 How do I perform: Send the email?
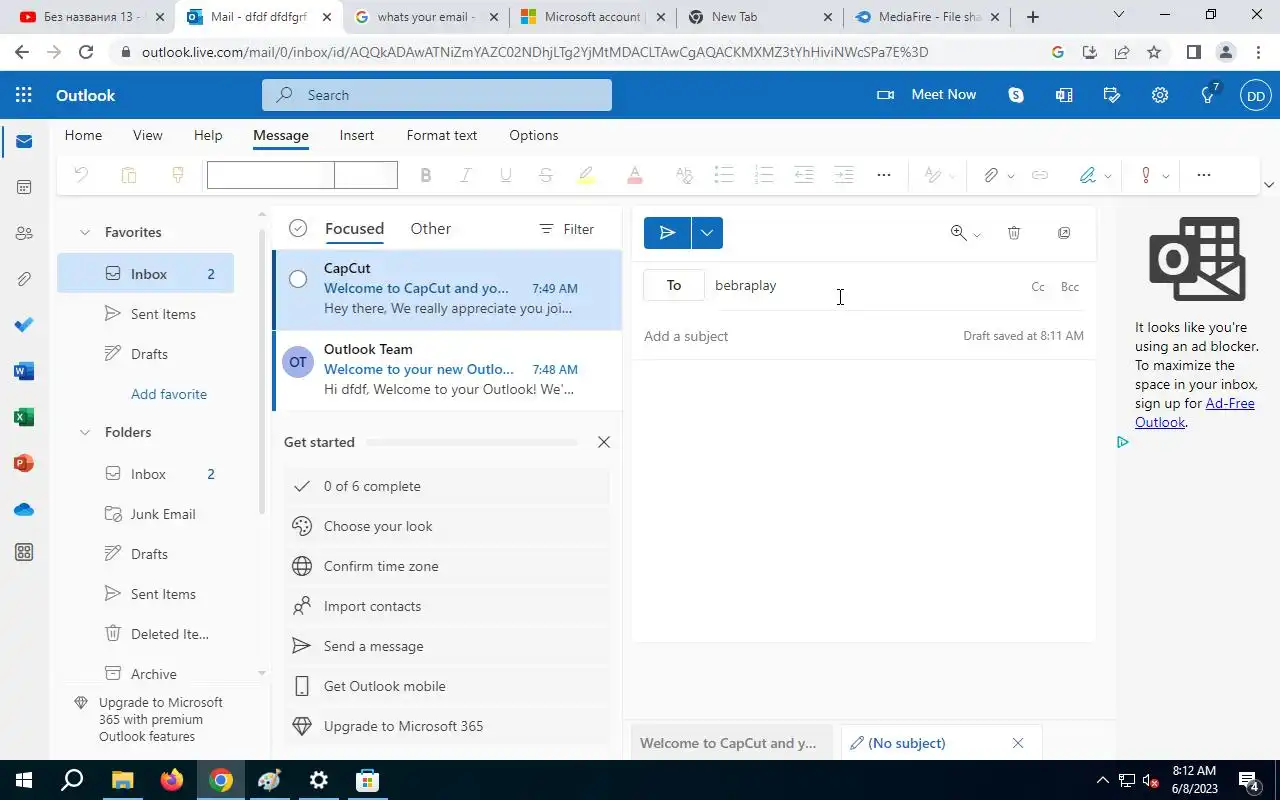668,233
